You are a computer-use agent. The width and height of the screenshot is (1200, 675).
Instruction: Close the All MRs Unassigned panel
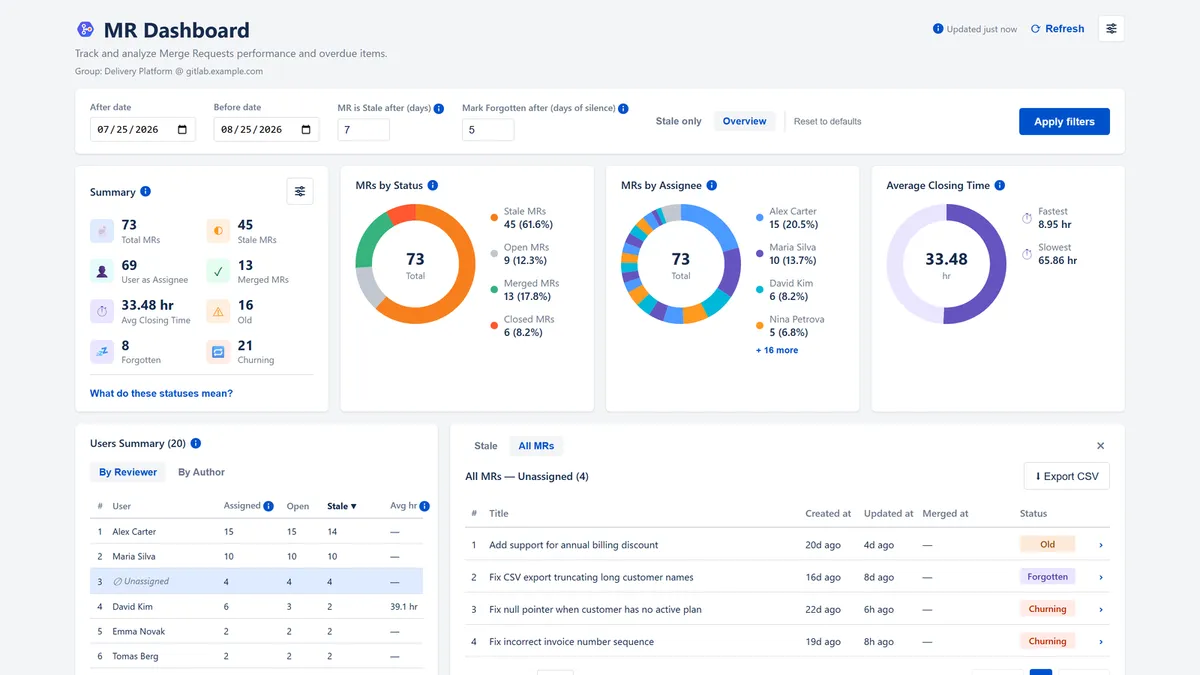(1101, 446)
